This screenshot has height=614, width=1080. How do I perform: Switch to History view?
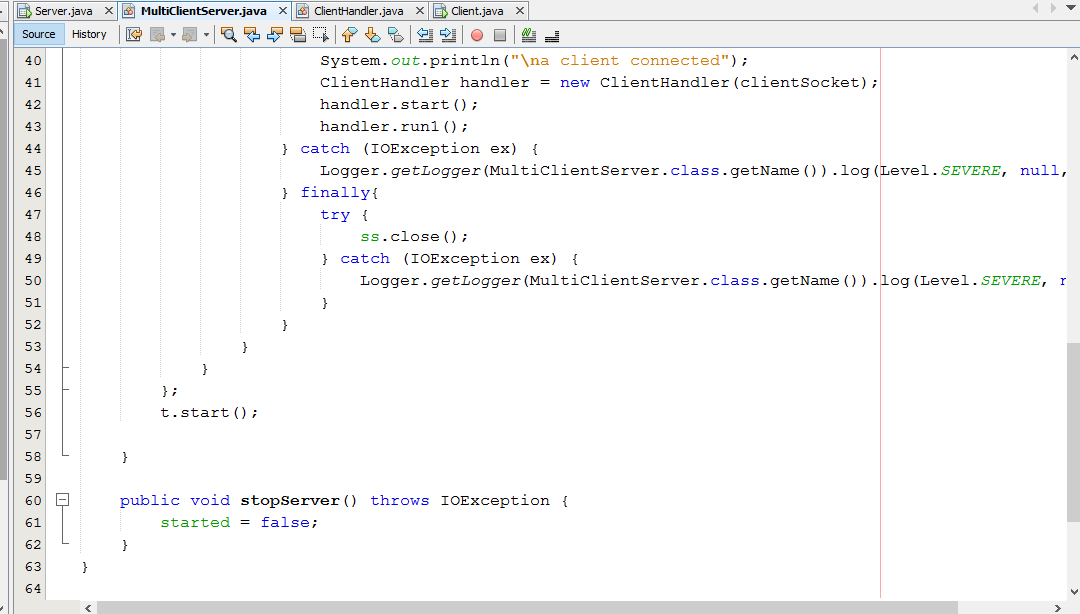click(89, 34)
